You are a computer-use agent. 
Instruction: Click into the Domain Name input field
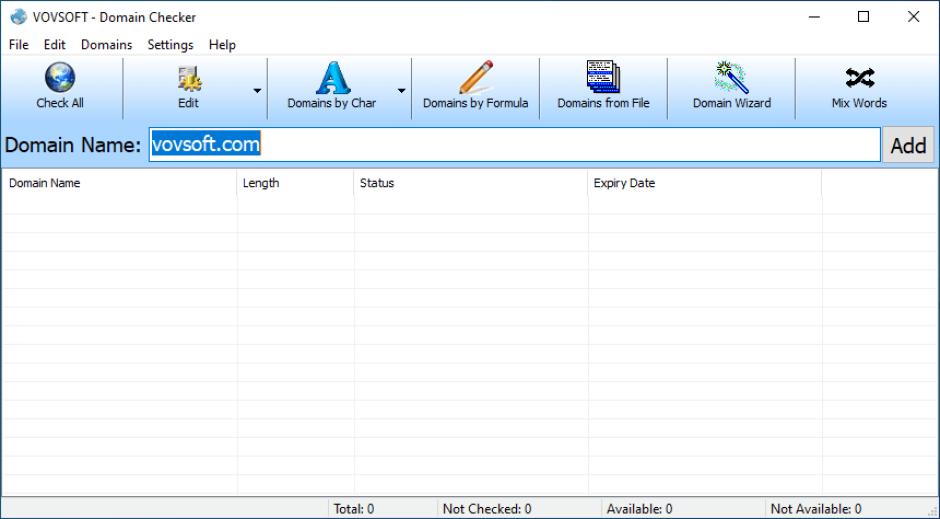coord(514,144)
